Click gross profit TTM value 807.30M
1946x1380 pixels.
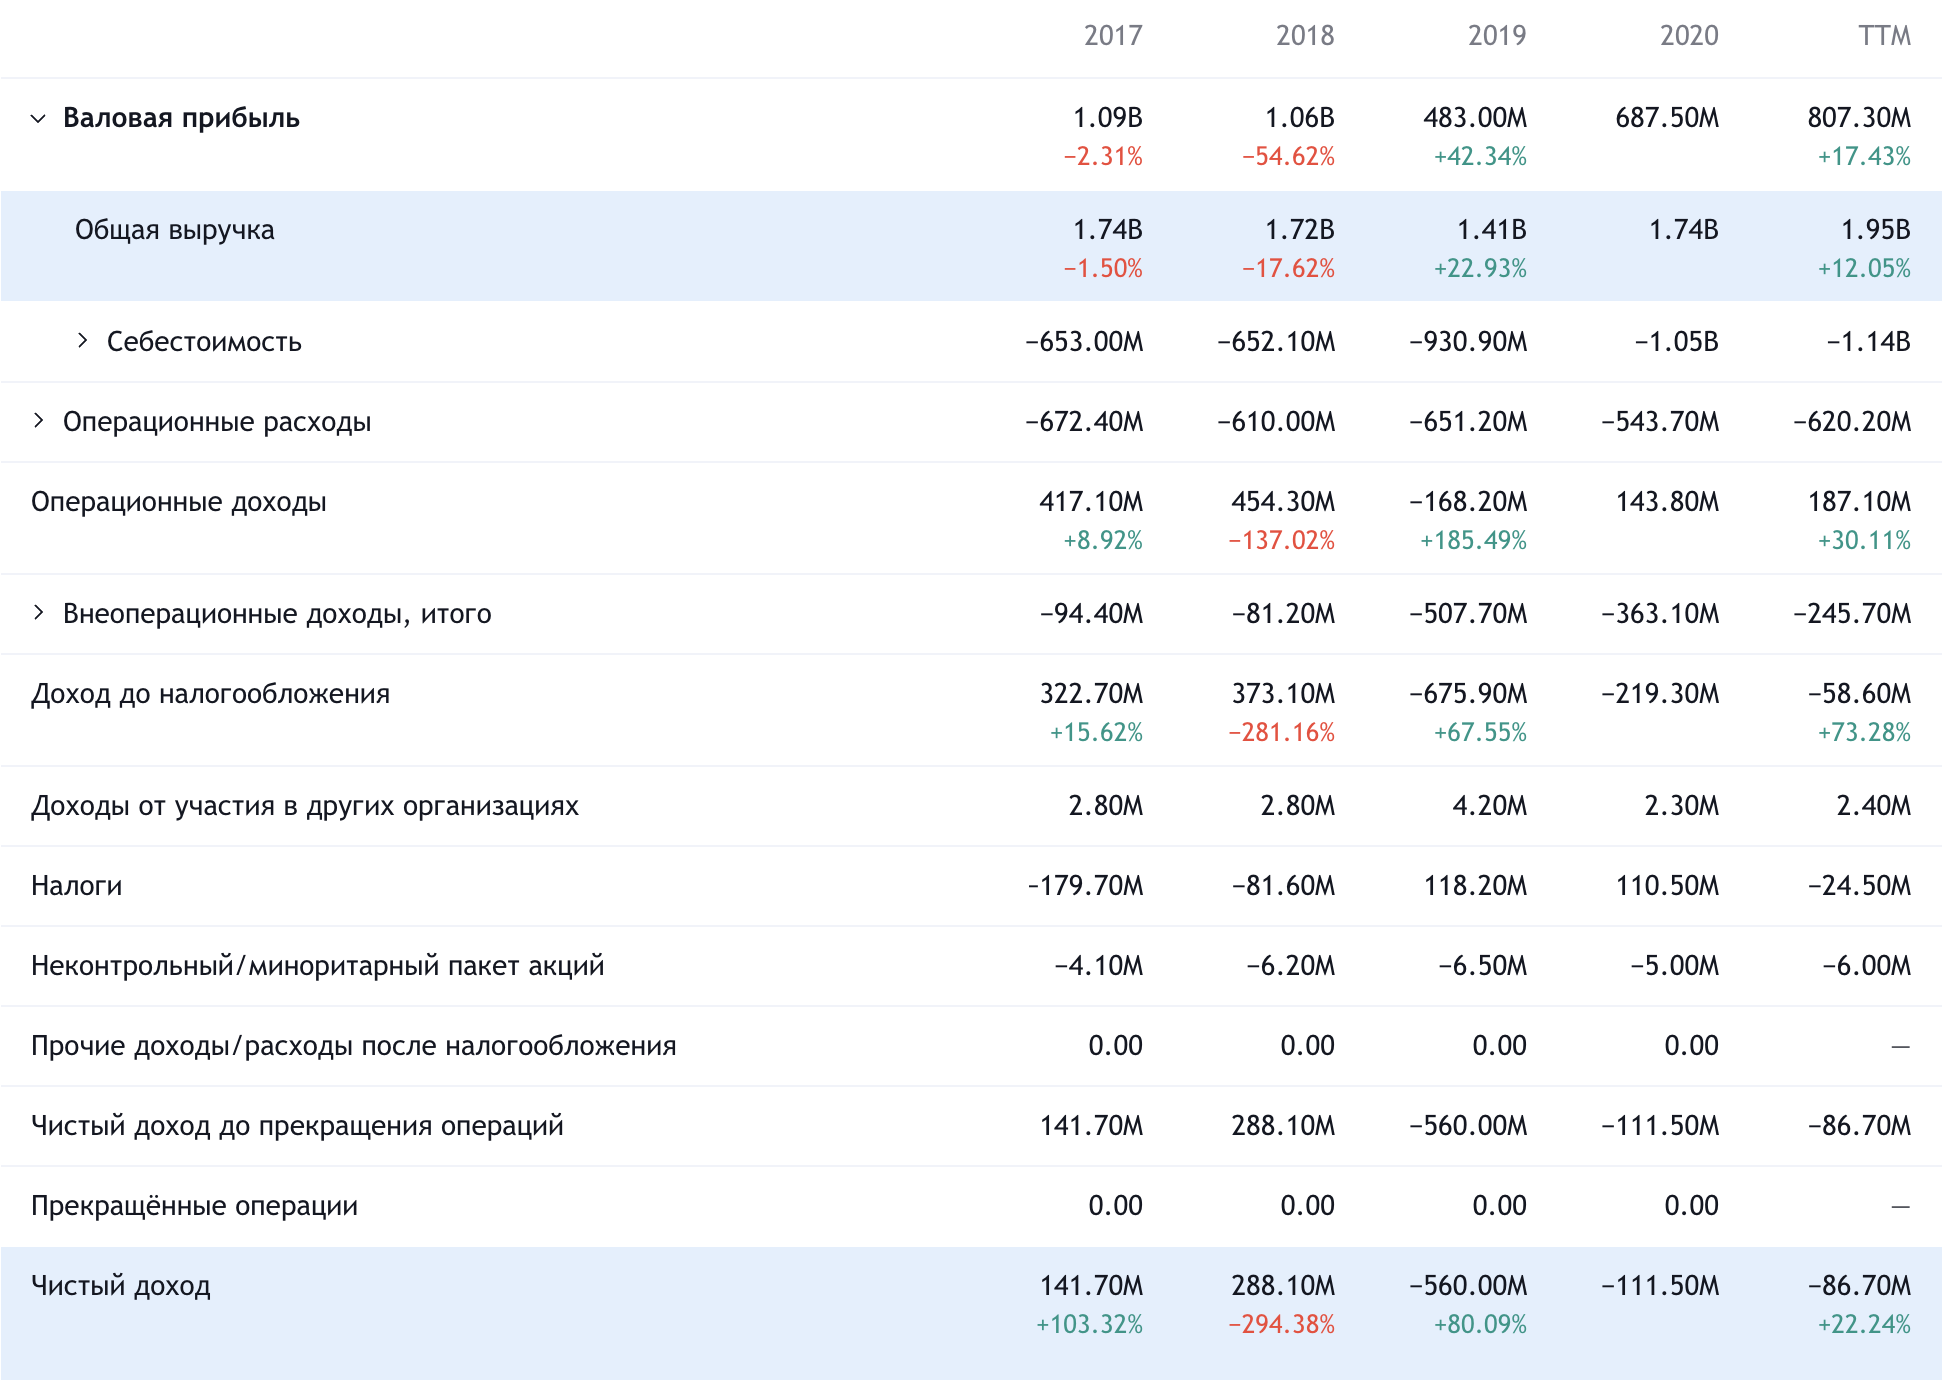pyautogui.click(x=1859, y=118)
